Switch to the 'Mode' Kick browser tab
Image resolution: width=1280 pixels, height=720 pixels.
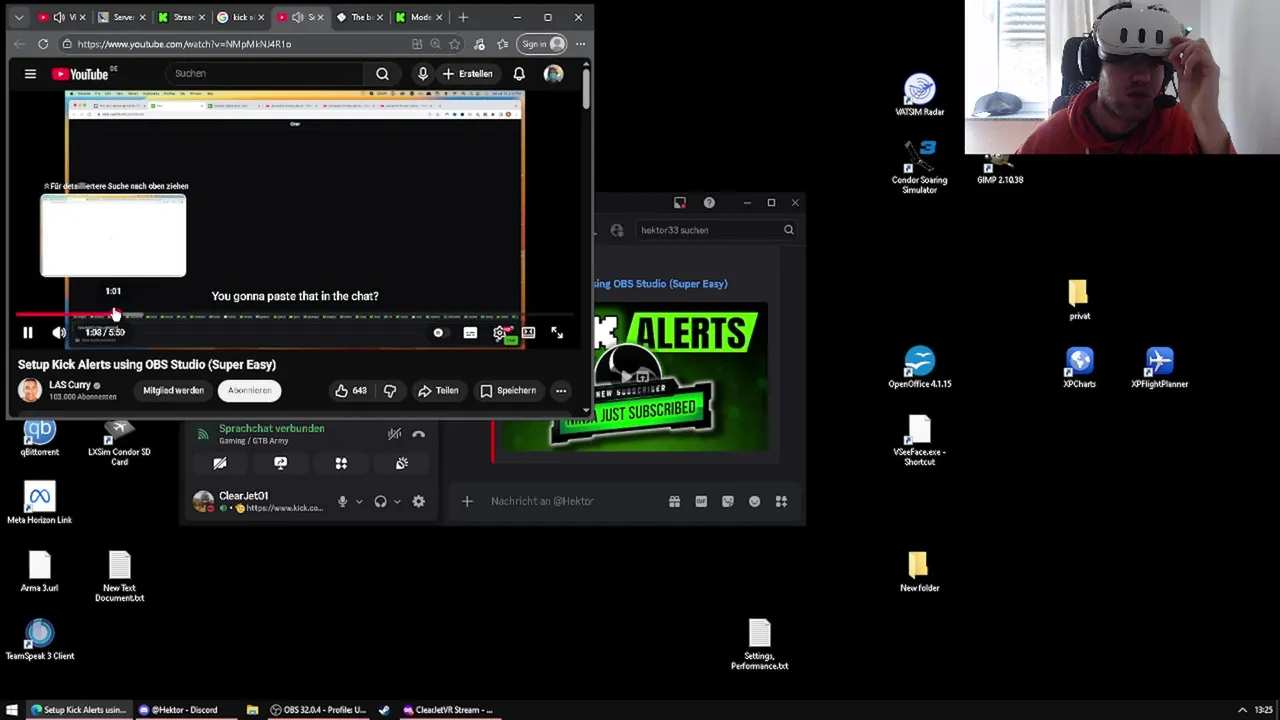pyautogui.click(x=420, y=17)
